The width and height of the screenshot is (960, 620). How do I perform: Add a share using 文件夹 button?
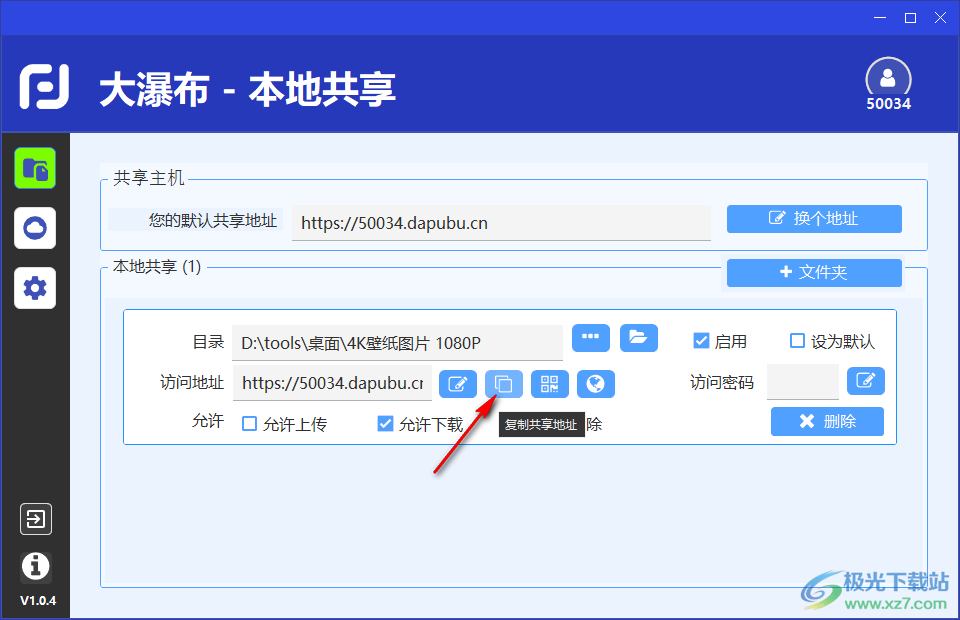point(814,272)
